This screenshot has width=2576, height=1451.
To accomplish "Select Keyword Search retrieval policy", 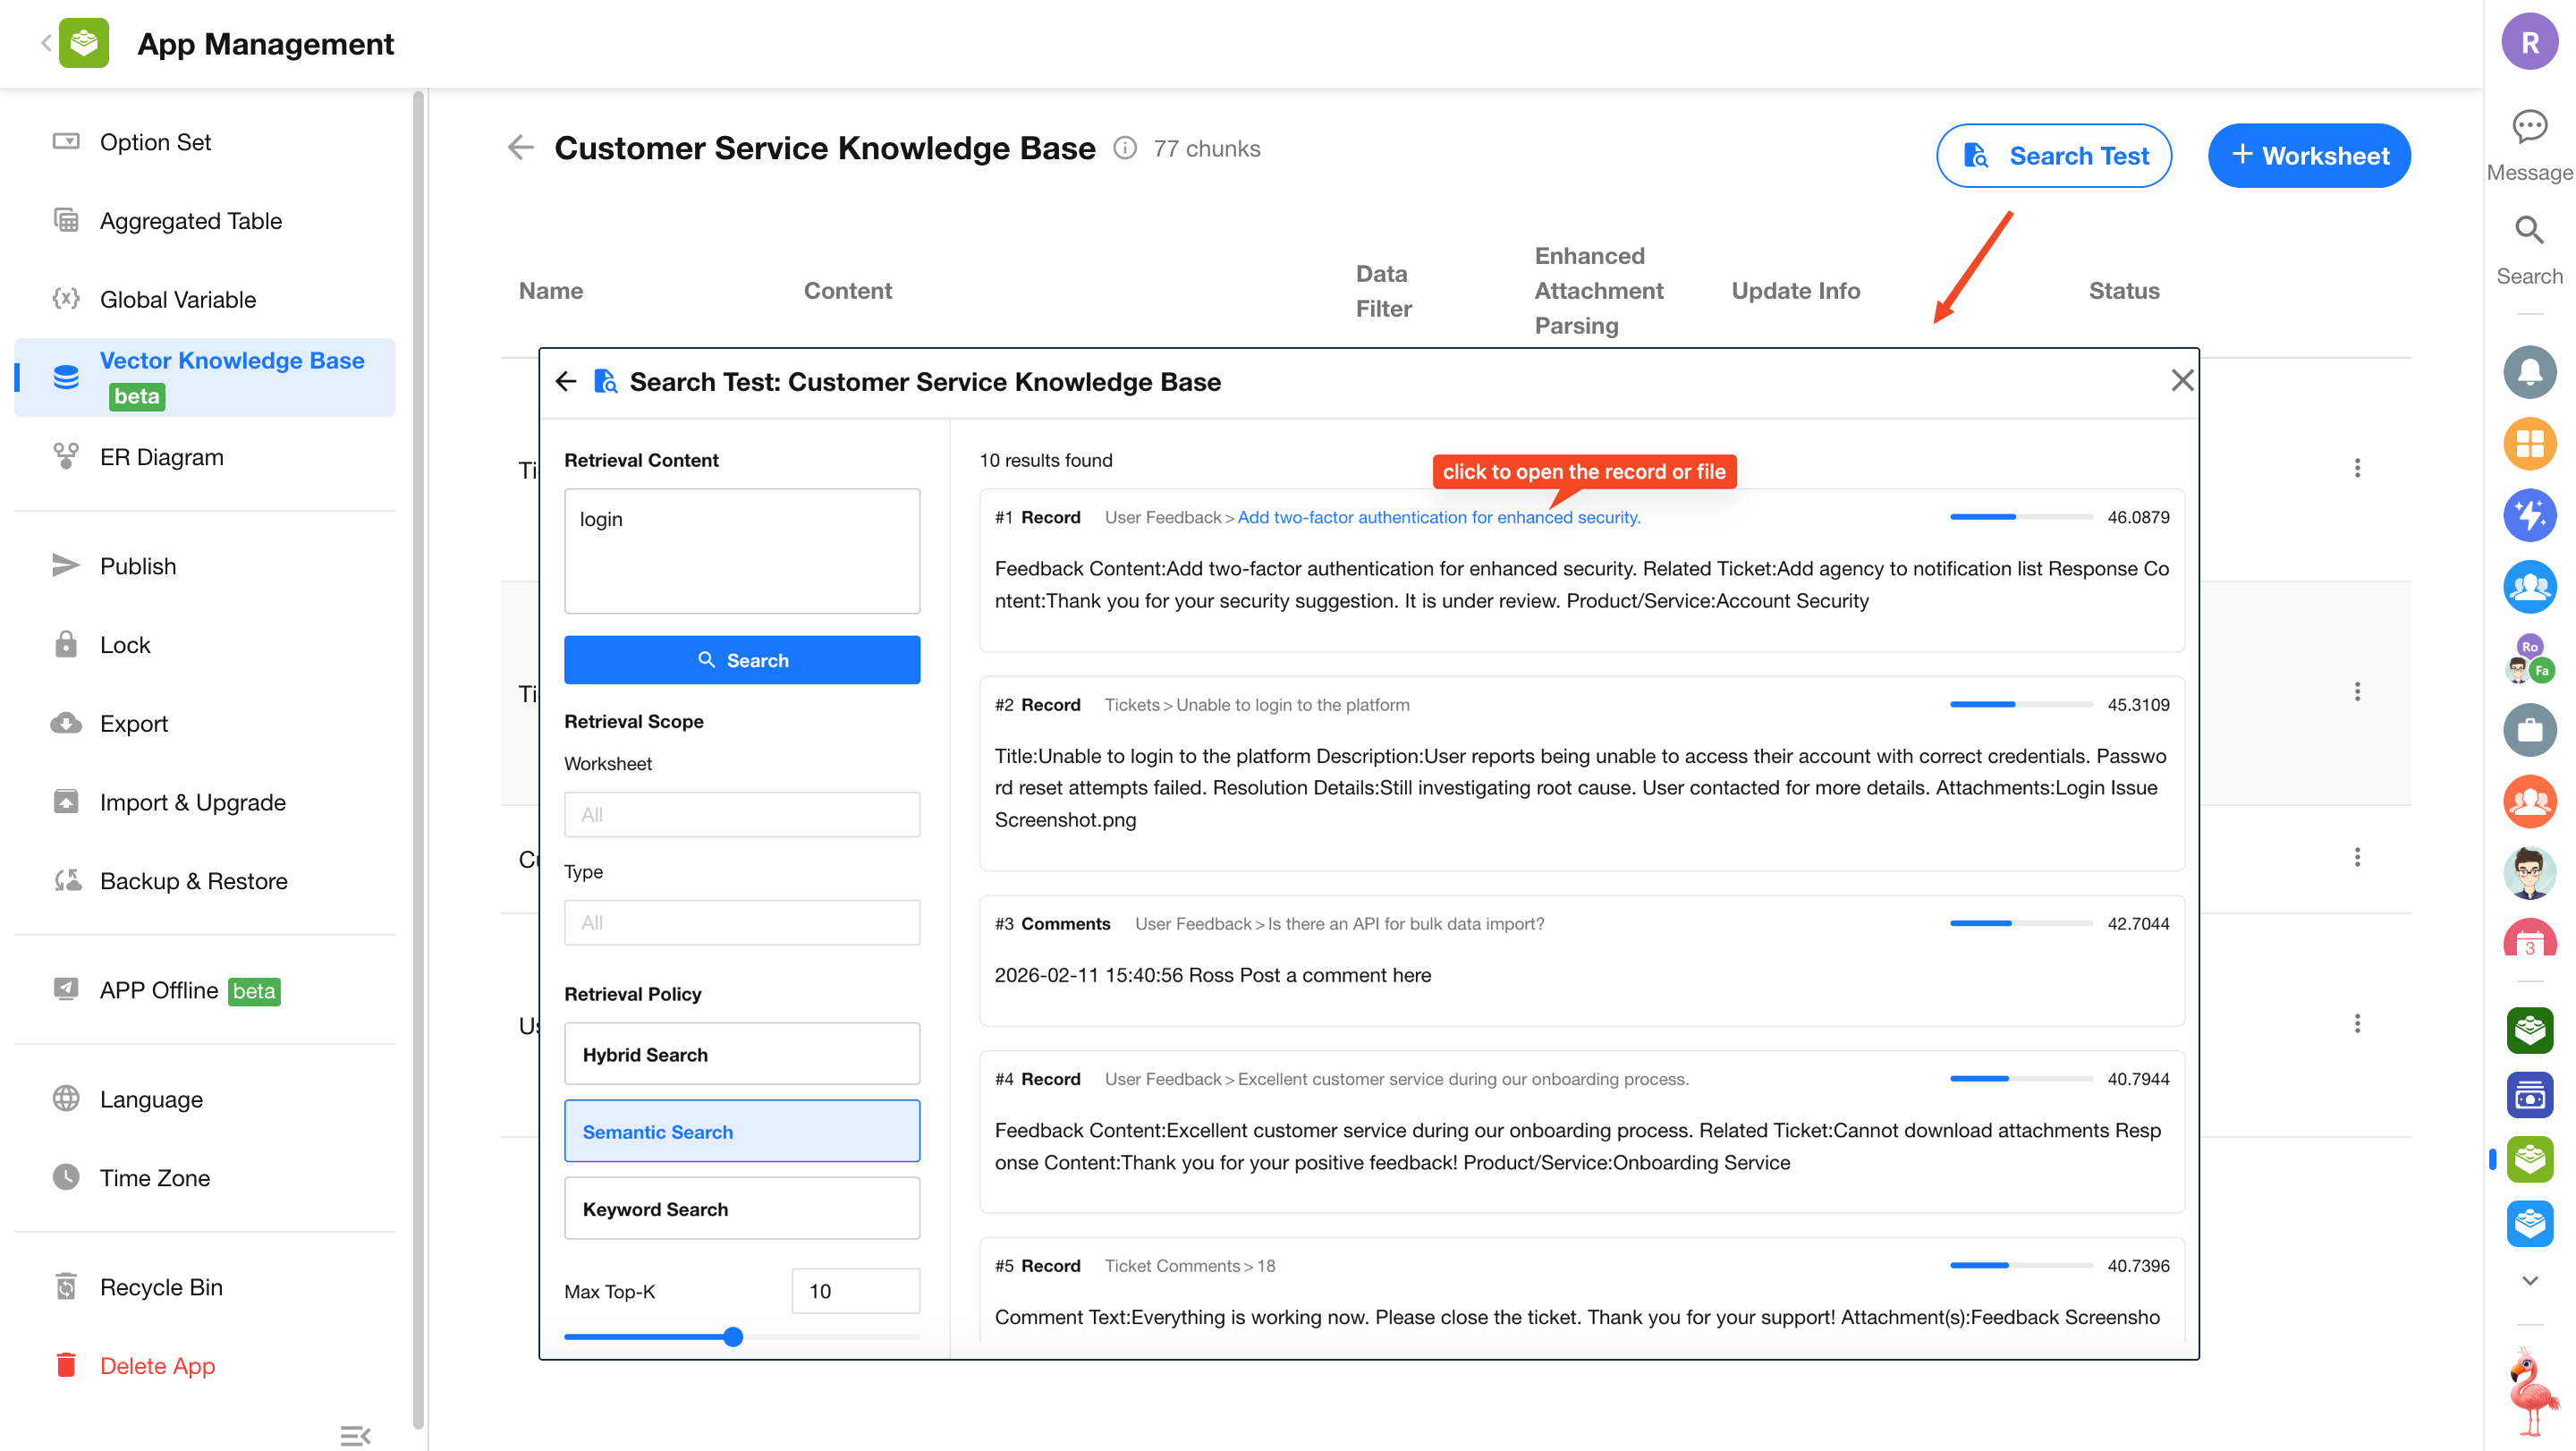I will 741,1208.
